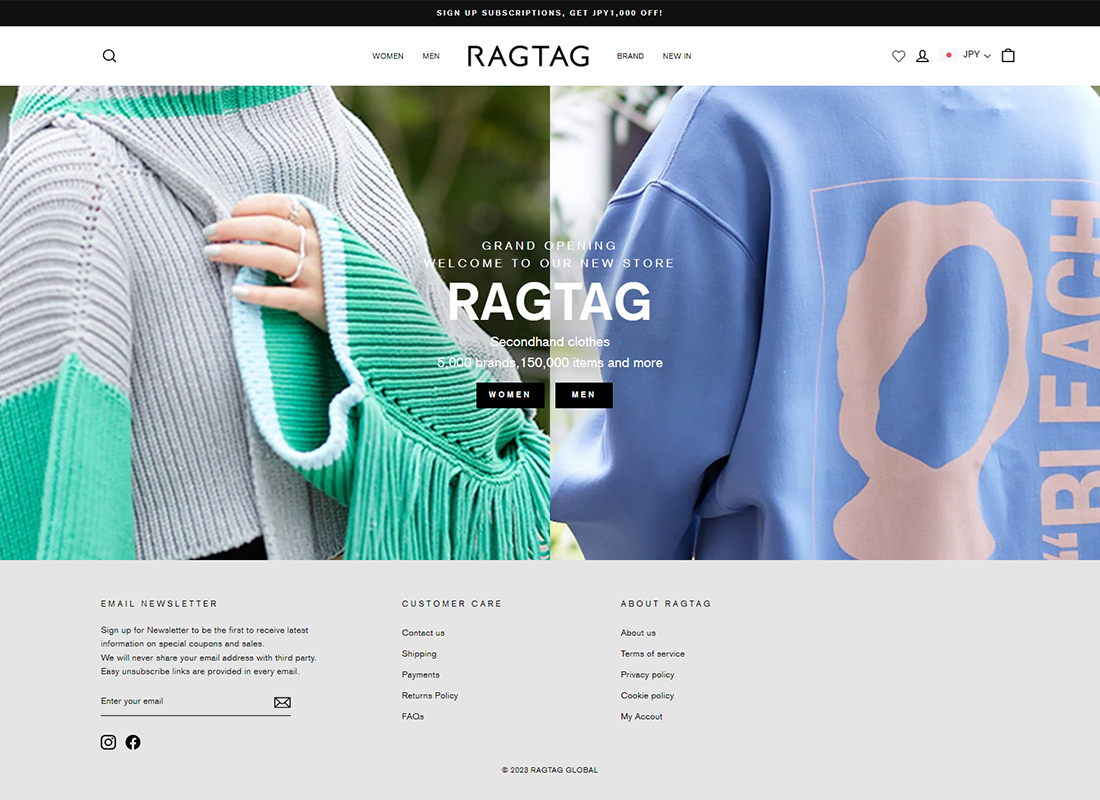Image resolution: width=1100 pixels, height=800 pixels.
Task: Click the EMAIL NEWSLETTER heading
Action: (159, 604)
